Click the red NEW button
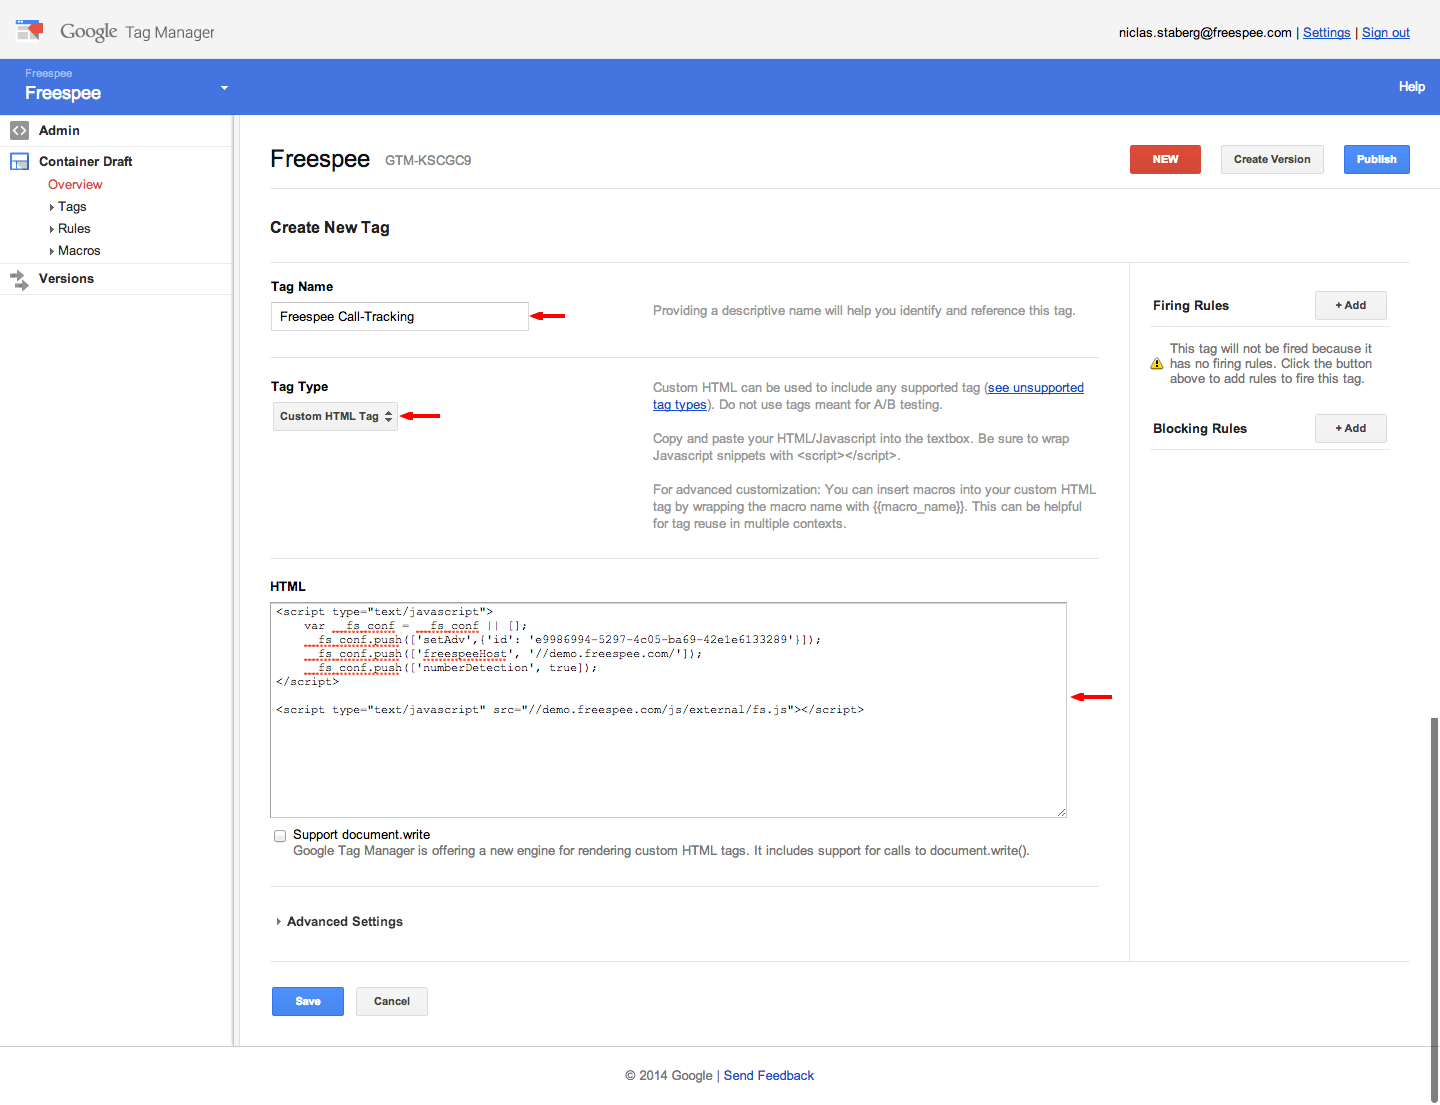The height and width of the screenshot is (1105, 1440). tap(1165, 159)
